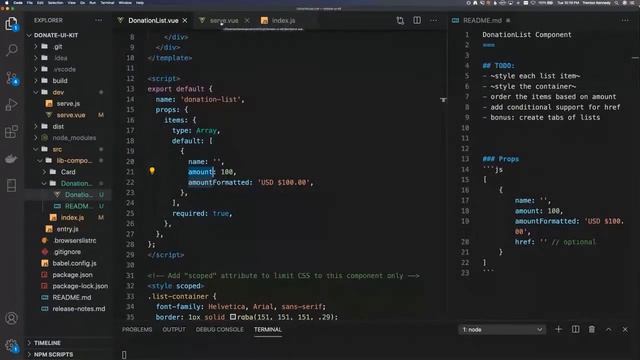This screenshot has height=360, width=640.
Task: Open serve.vue in the file tree
Action: point(71,115)
